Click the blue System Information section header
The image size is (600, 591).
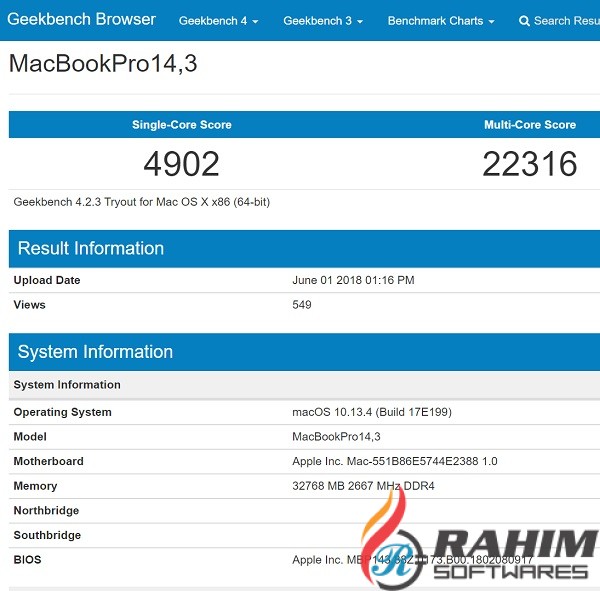pos(304,352)
